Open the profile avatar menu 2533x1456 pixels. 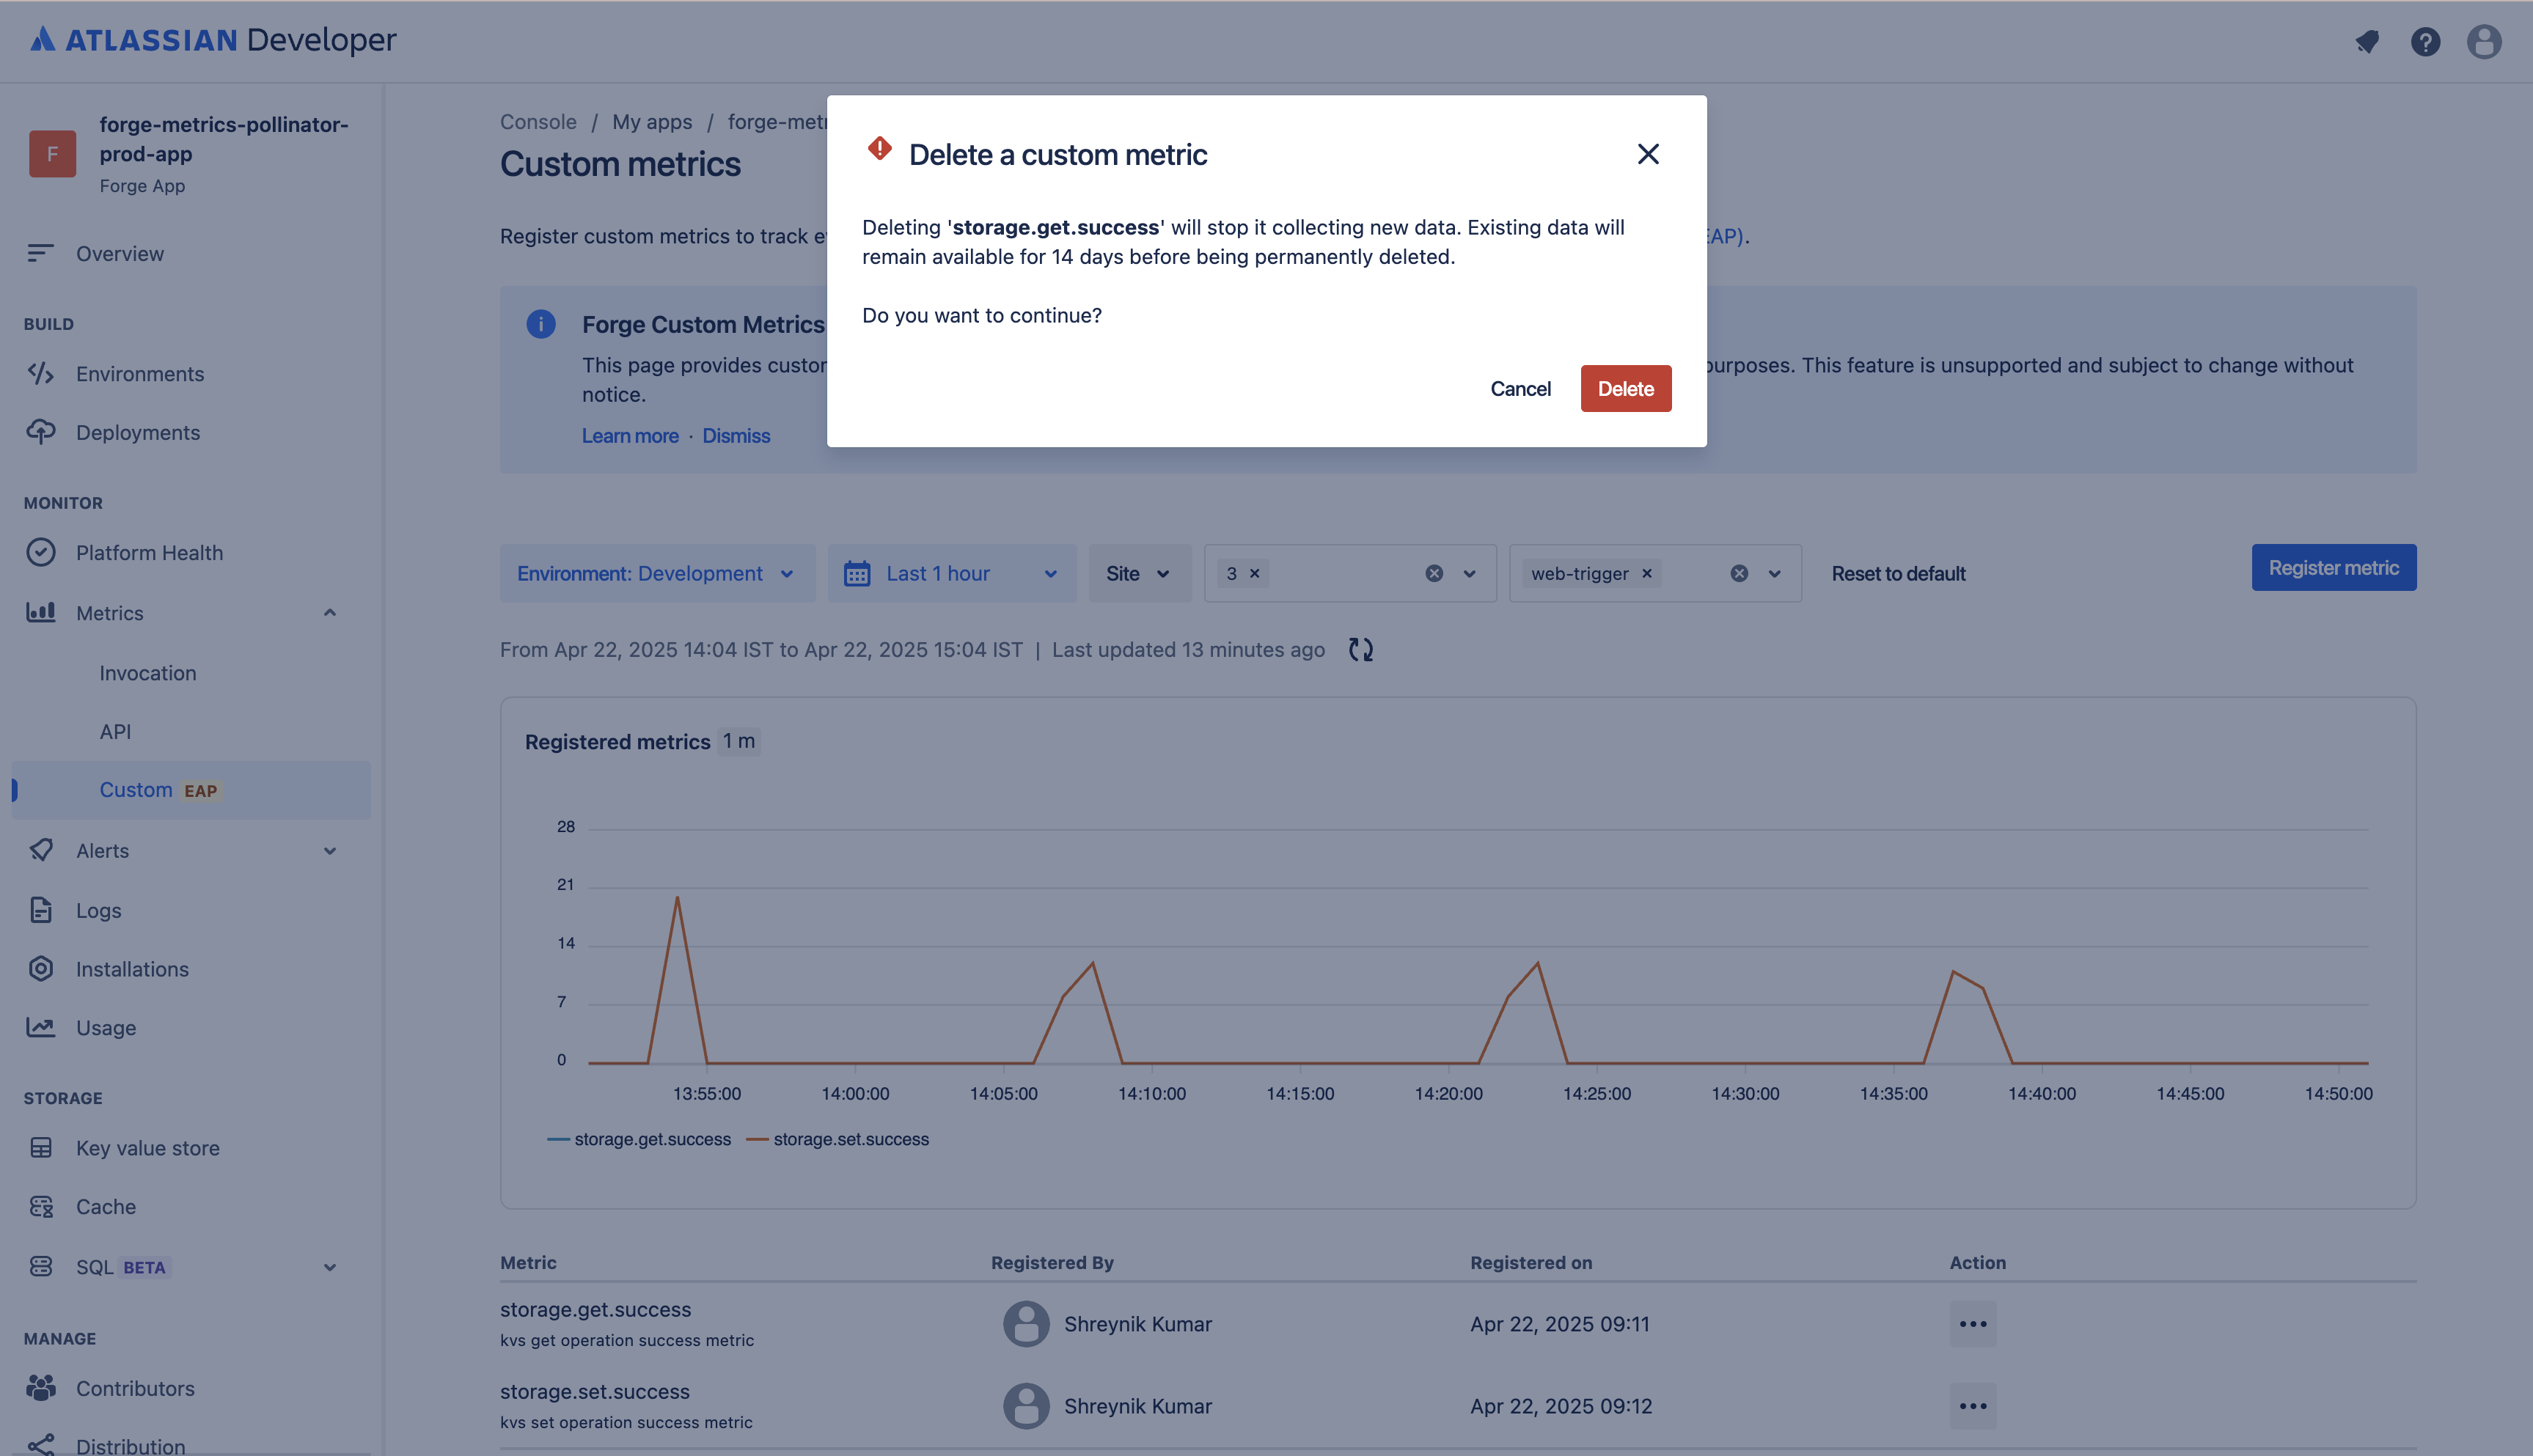click(2485, 41)
